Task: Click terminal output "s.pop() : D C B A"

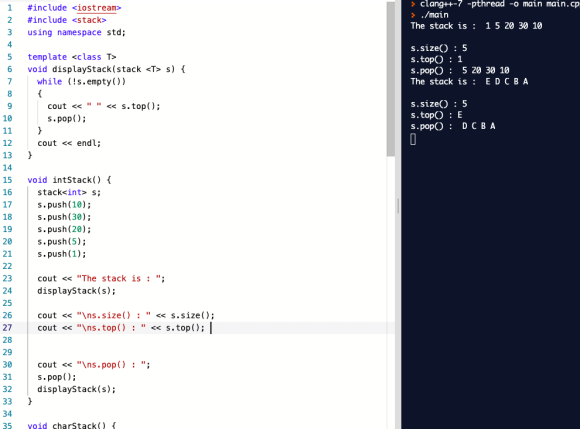Action: click(453, 126)
